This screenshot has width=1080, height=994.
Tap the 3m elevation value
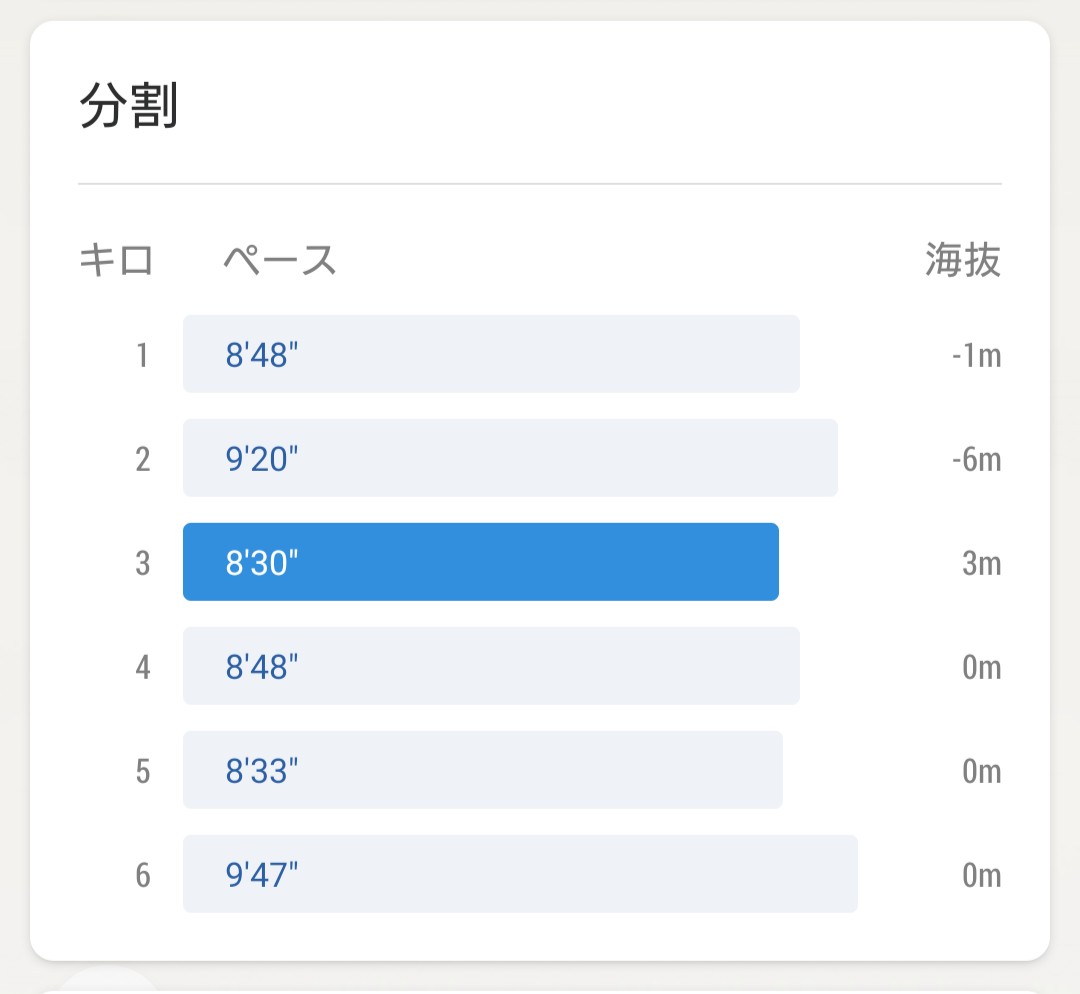click(981, 563)
